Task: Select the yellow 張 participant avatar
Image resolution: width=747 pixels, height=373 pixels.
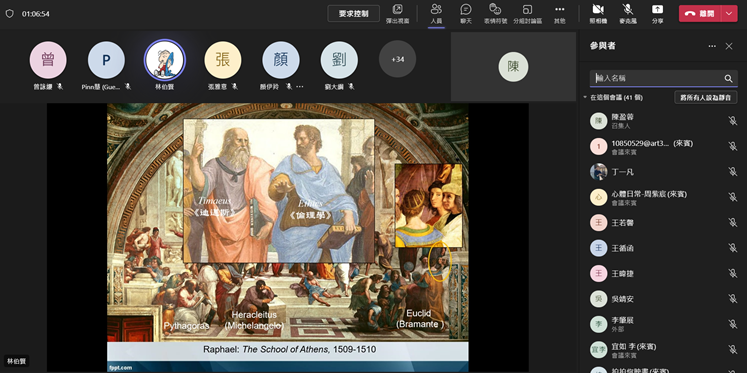Action: [223, 60]
